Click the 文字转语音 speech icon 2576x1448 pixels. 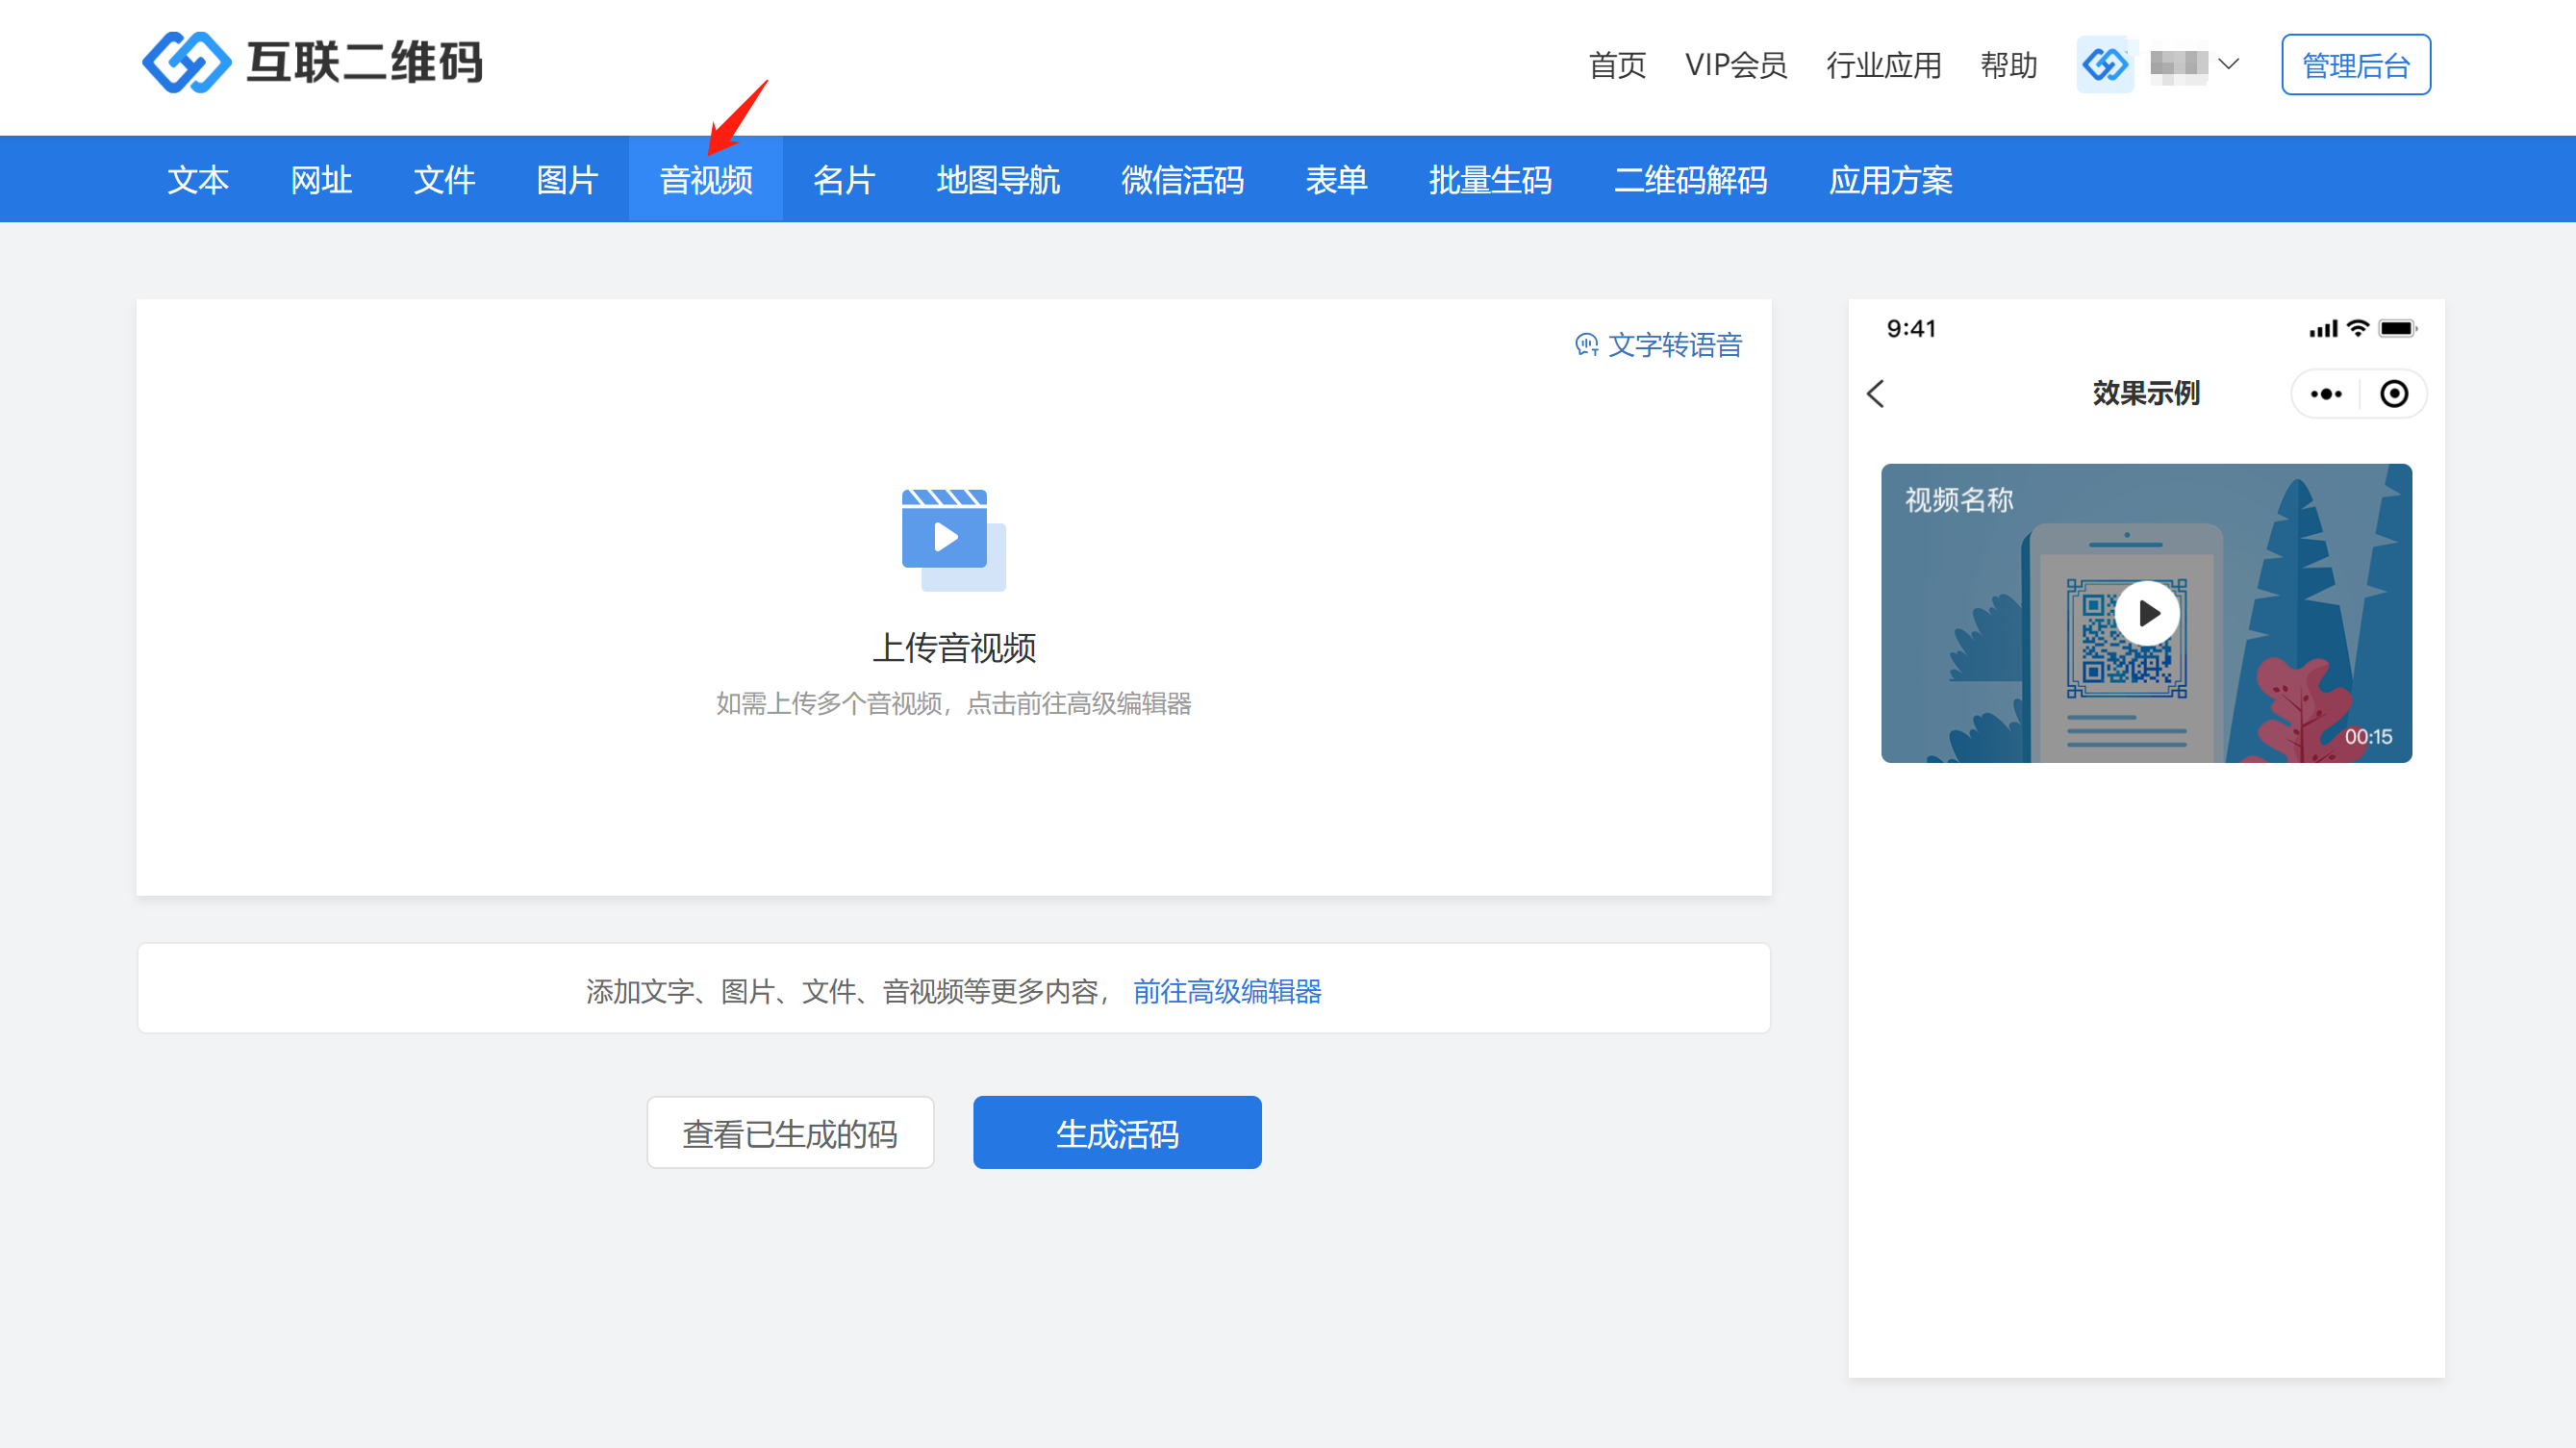pos(1586,345)
